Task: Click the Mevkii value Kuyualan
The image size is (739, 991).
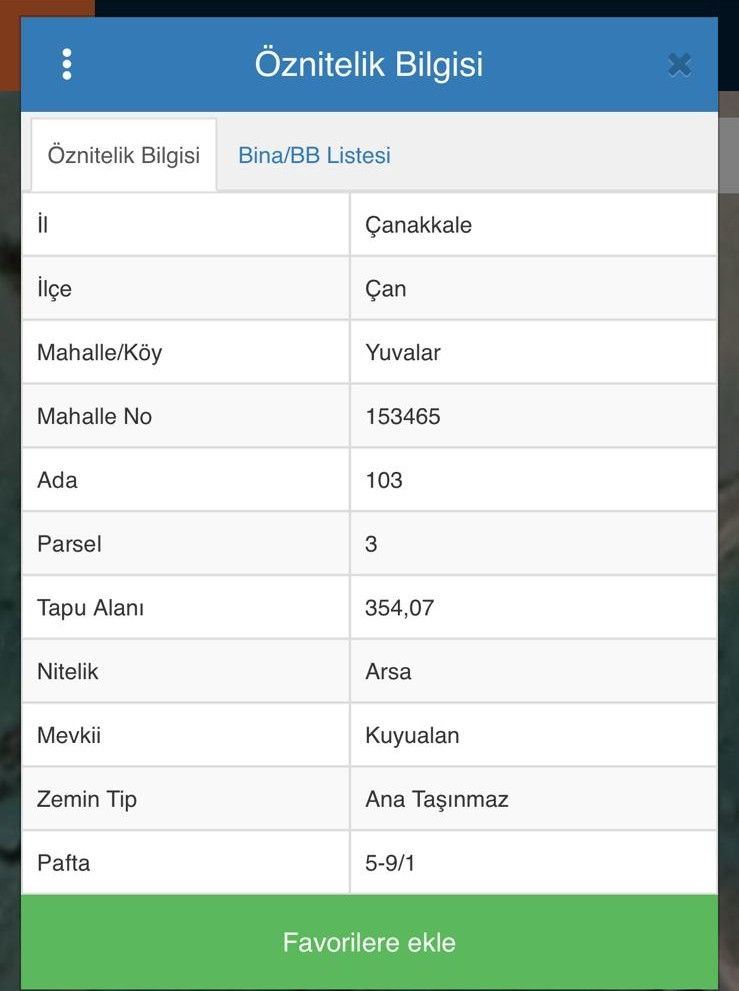Action: tap(412, 736)
